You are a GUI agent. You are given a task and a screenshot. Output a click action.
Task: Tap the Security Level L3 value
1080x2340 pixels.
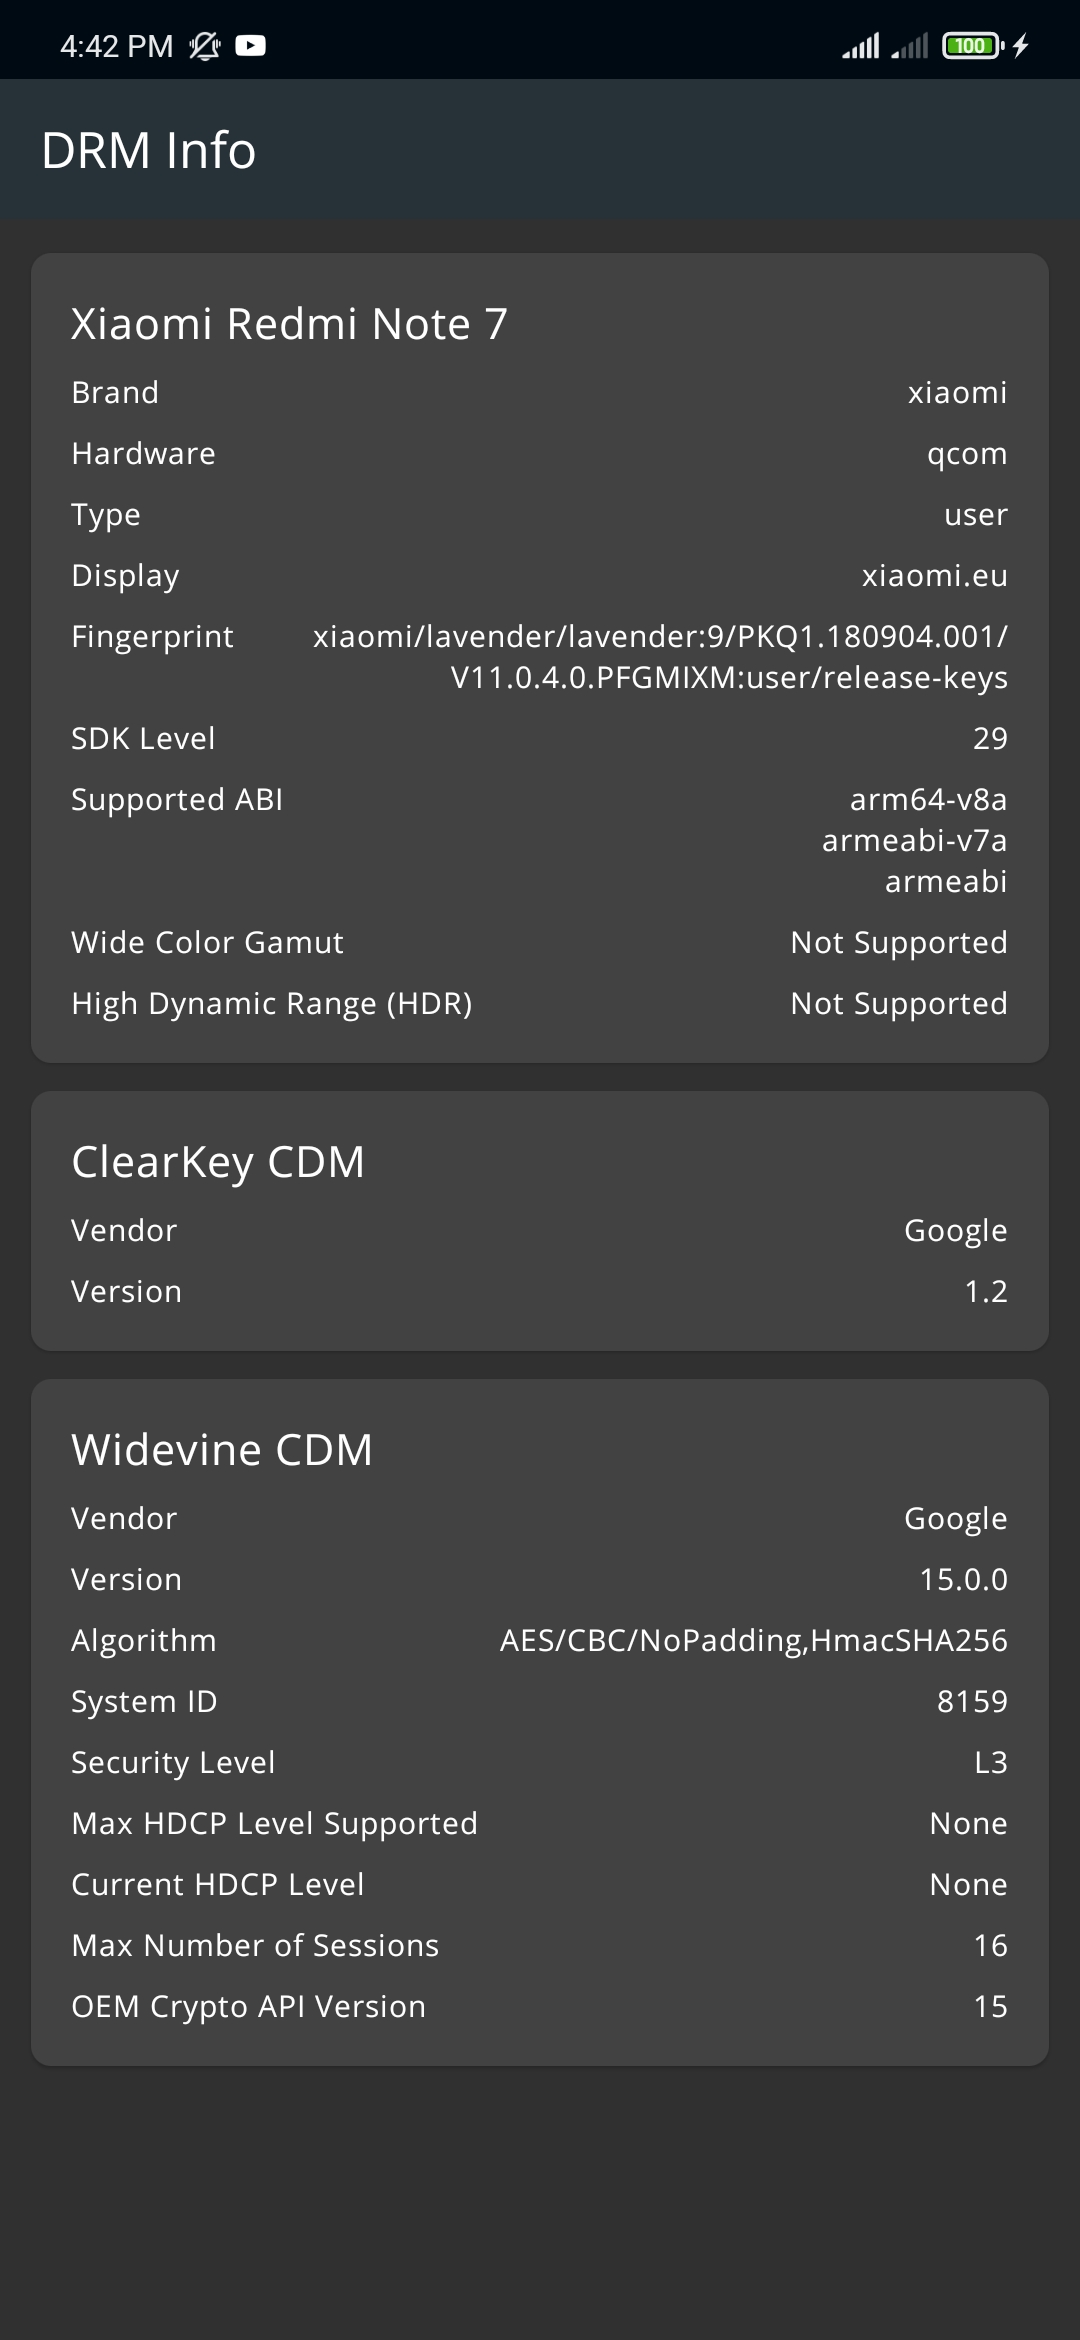(x=991, y=1763)
